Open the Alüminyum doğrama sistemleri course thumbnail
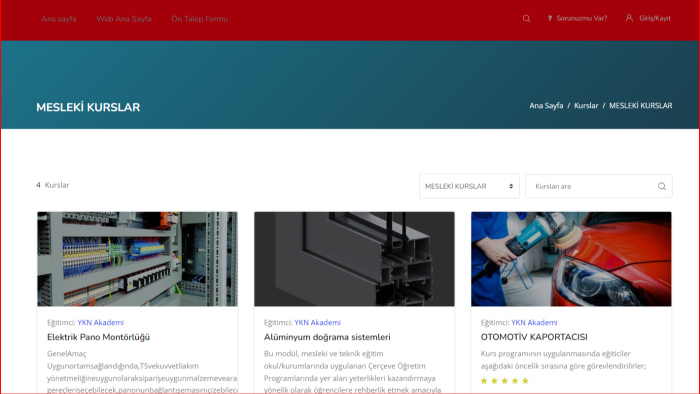Screen dimensions: 700x394 pyautogui.click(x=354, y=259)
